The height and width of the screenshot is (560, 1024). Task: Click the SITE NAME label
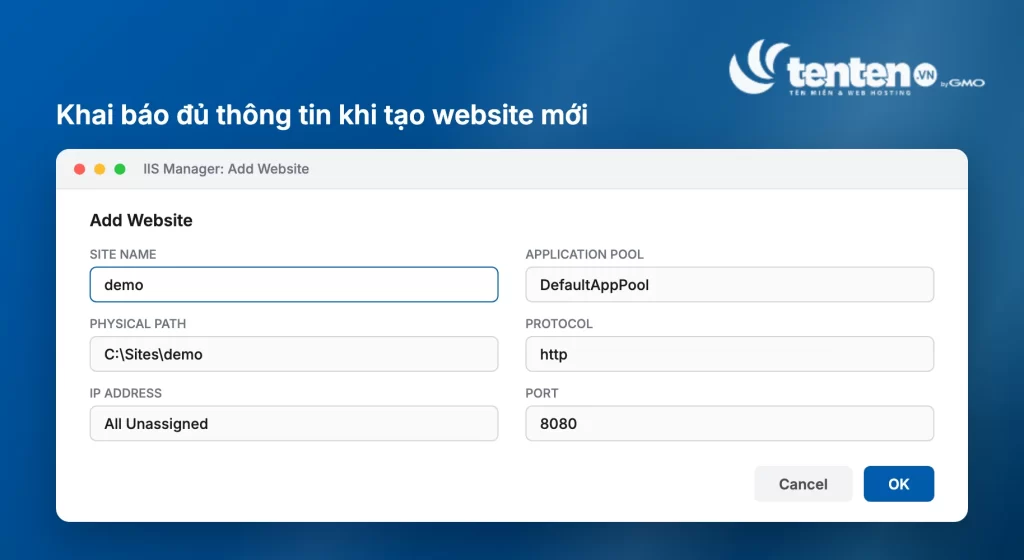click(x=123, y=255)
